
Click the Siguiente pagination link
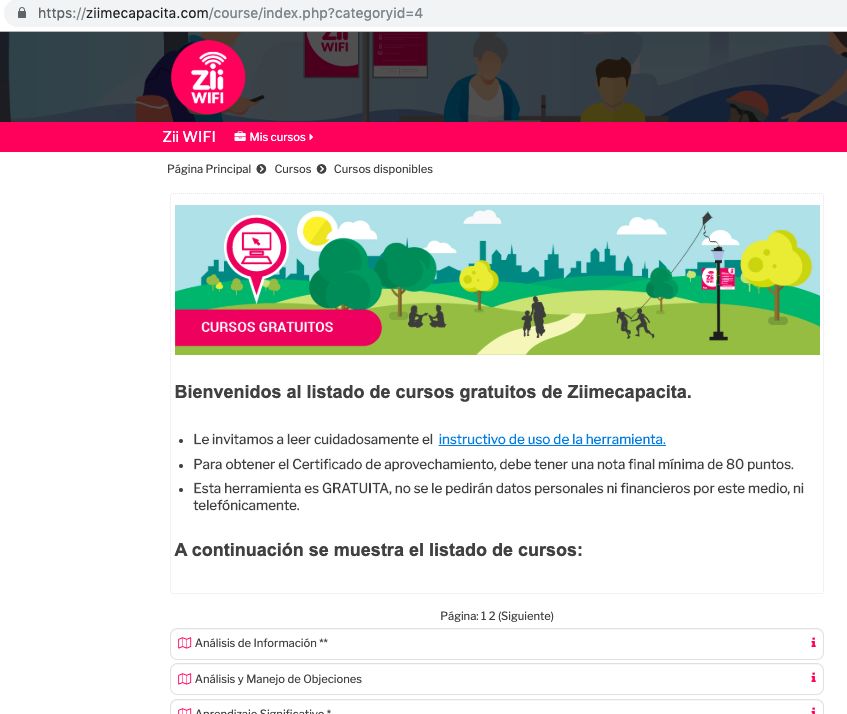click(x=526, y=616)
